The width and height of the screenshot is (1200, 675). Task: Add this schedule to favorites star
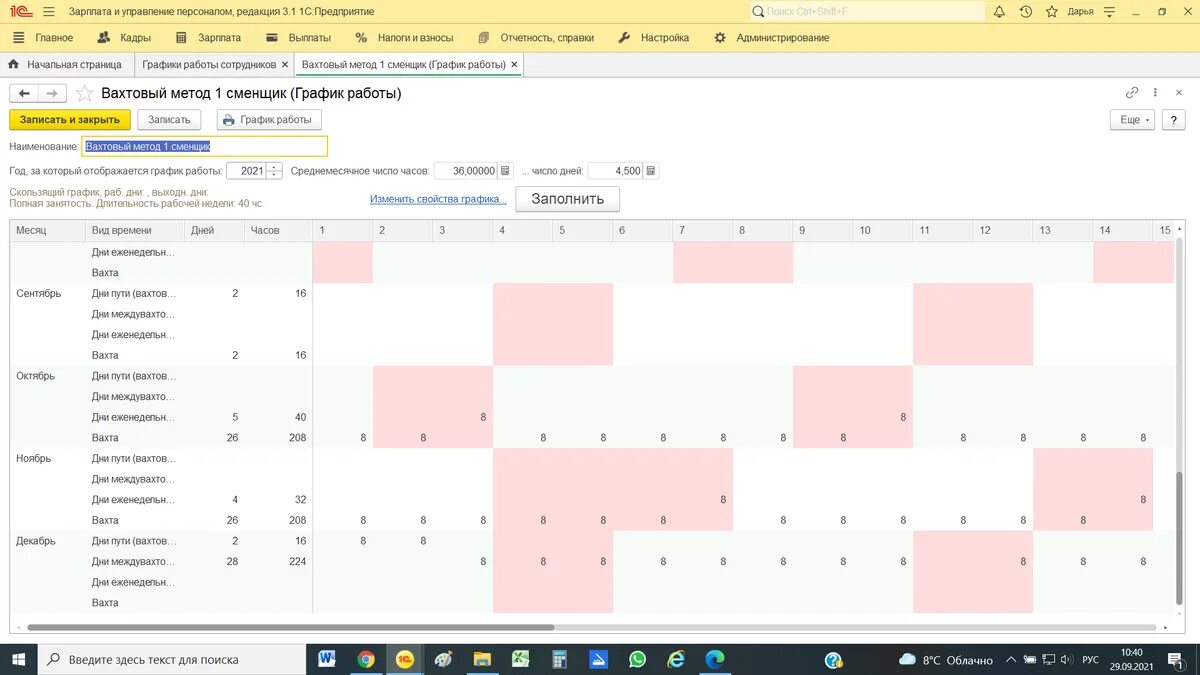(85, 93)
